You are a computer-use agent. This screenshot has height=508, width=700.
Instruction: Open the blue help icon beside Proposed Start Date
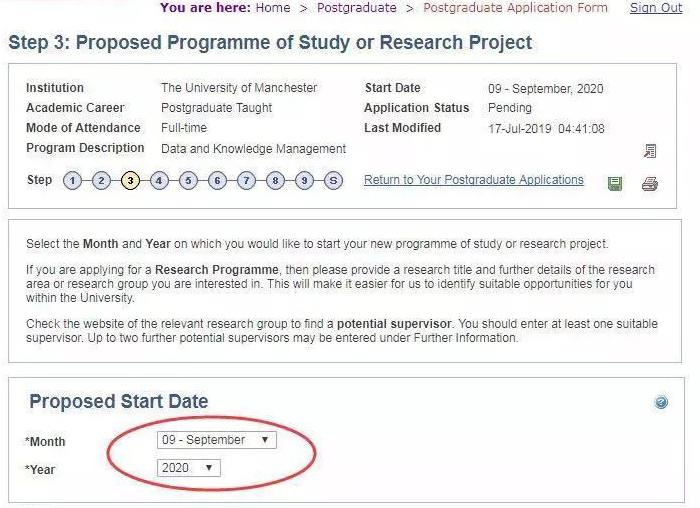click(661, 402)
